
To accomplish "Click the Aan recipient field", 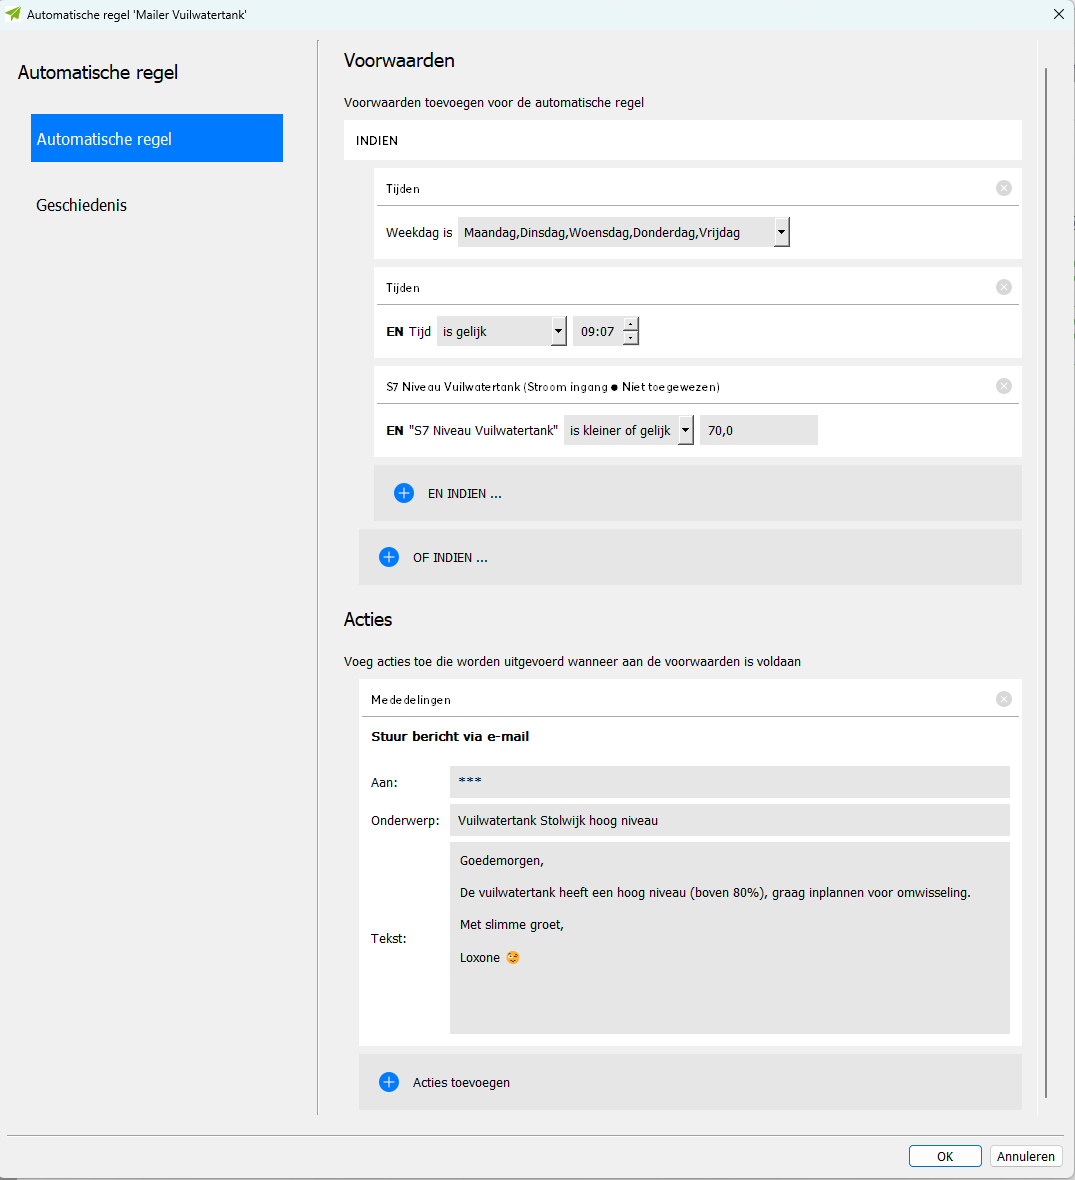I will click(x=729, y=782).
